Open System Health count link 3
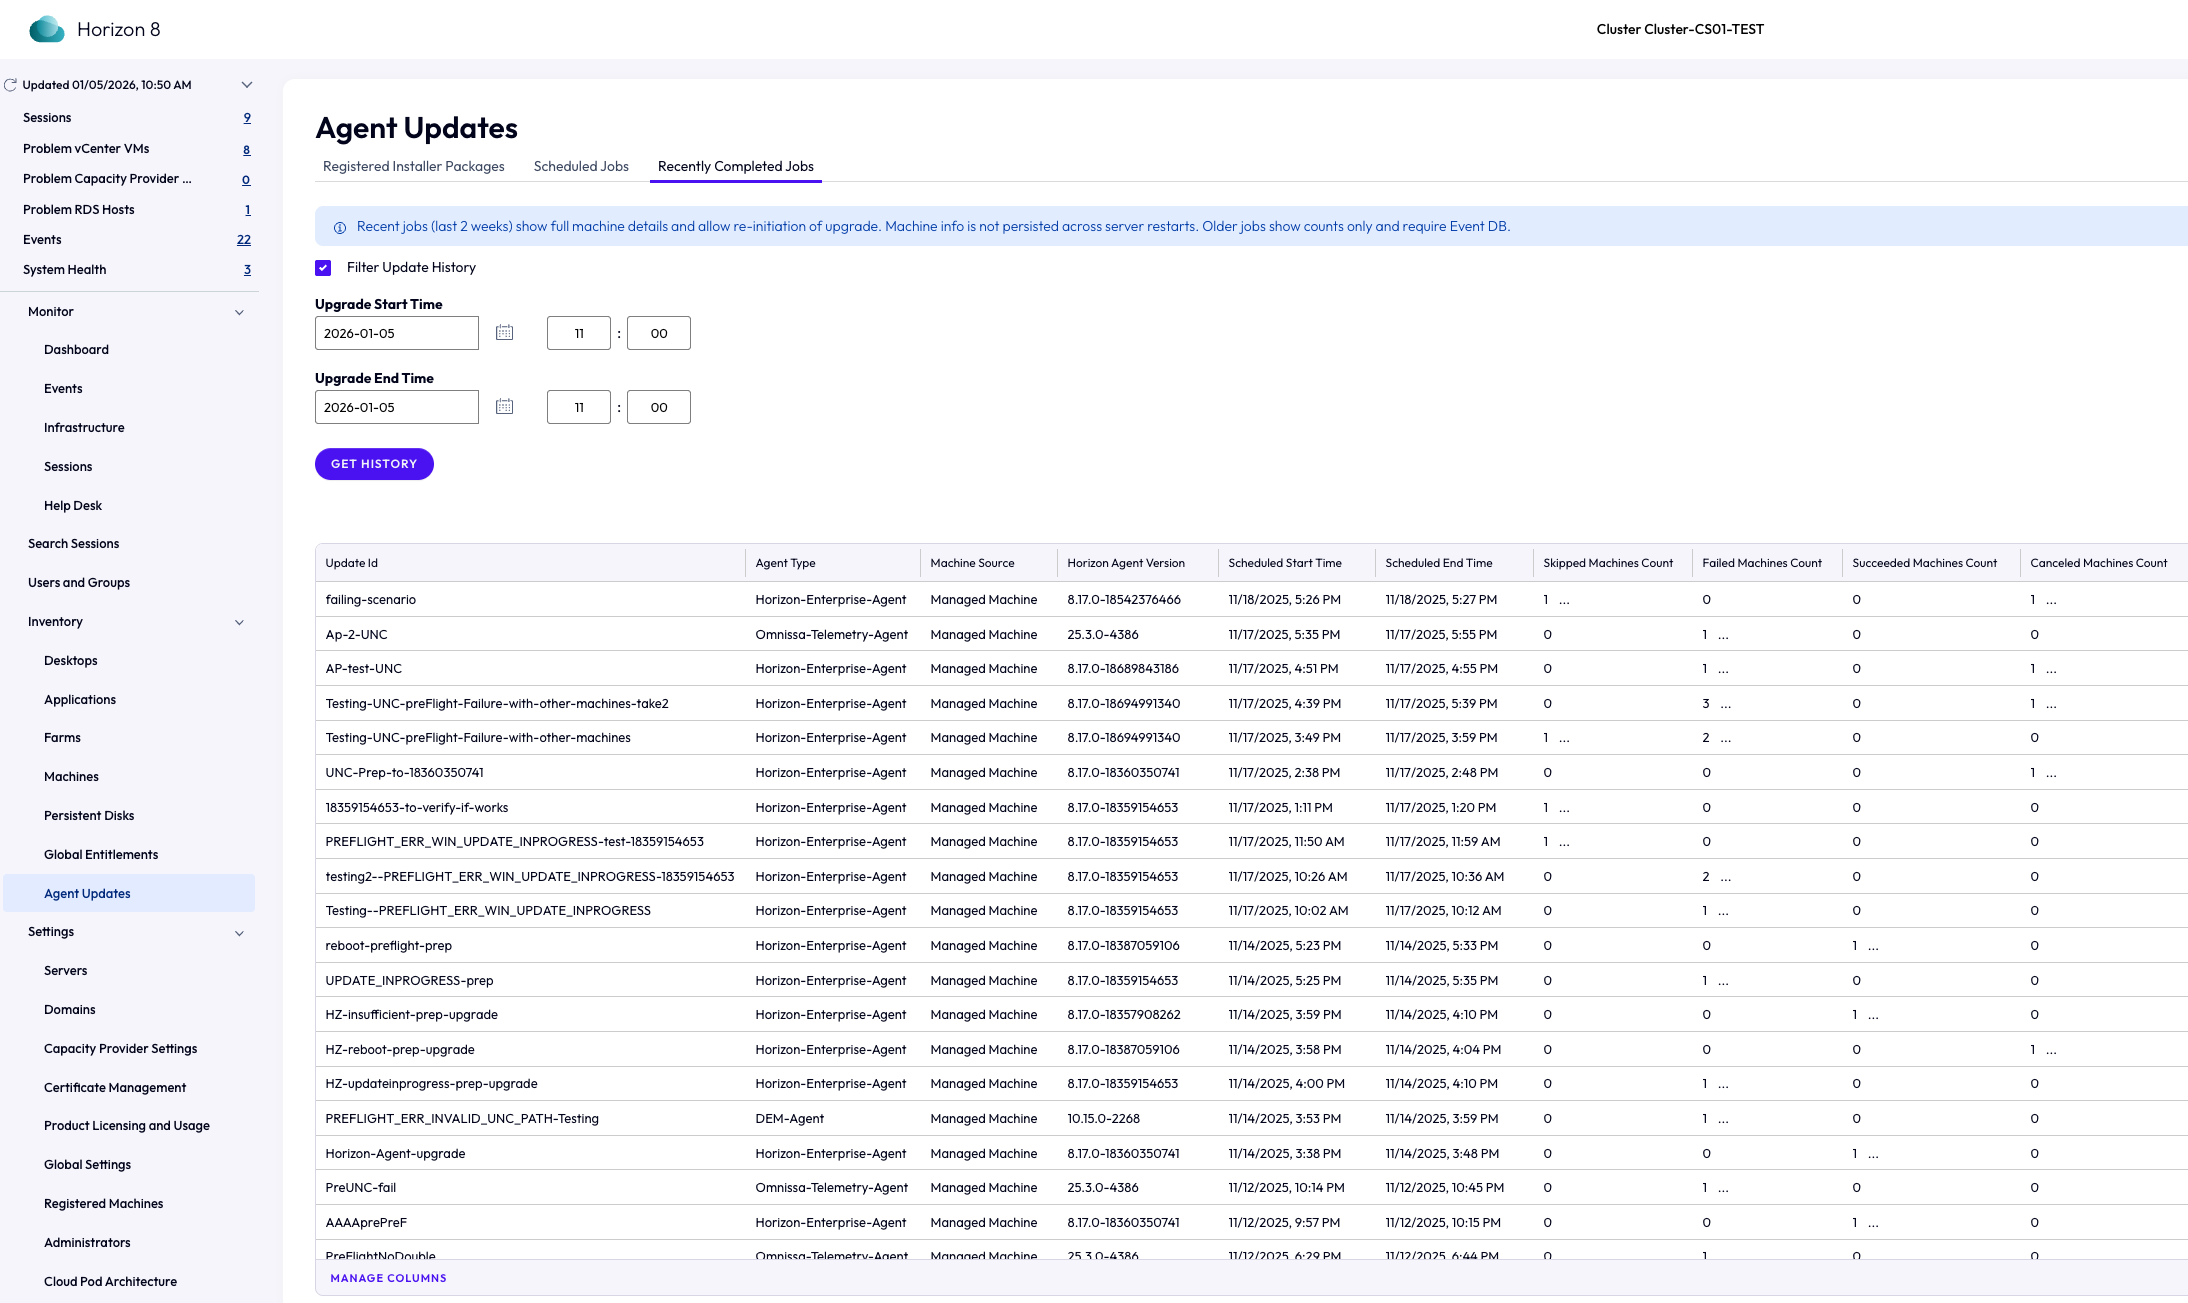The height and width of the screenshot is (1303, 2188). click(247, 270)
